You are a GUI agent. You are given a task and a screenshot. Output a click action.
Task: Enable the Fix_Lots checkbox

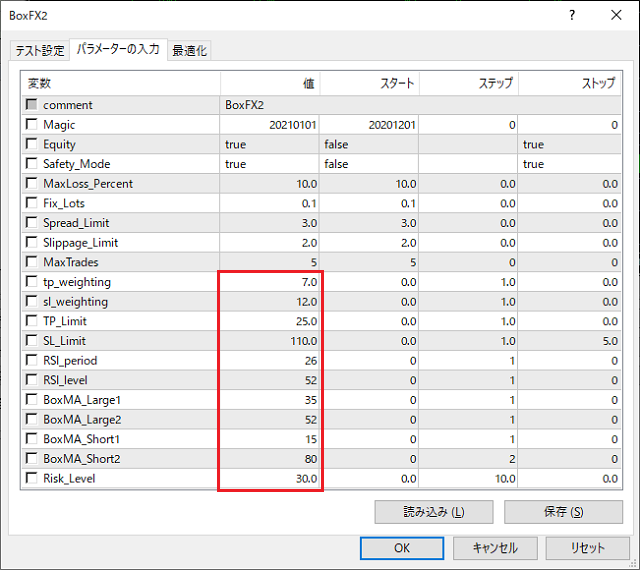(x=31, y=203)
